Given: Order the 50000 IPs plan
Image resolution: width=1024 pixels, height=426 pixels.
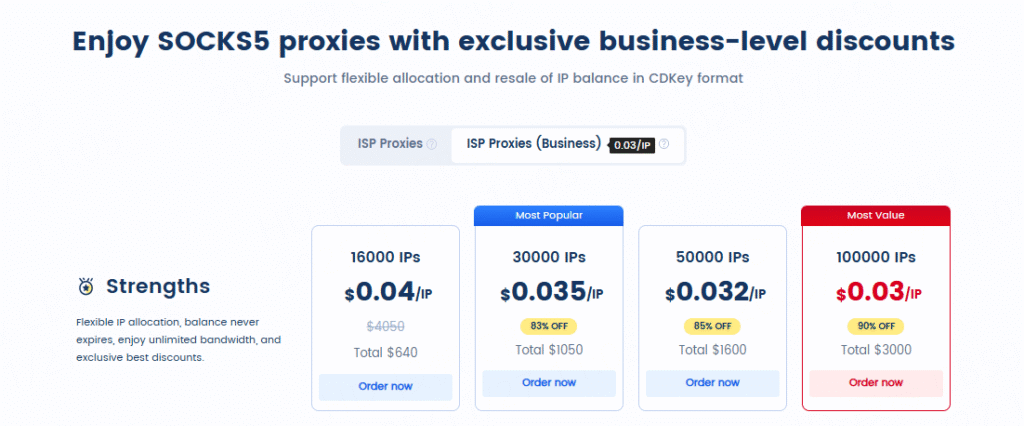Looking at the screenshot, I should (712, 383).
